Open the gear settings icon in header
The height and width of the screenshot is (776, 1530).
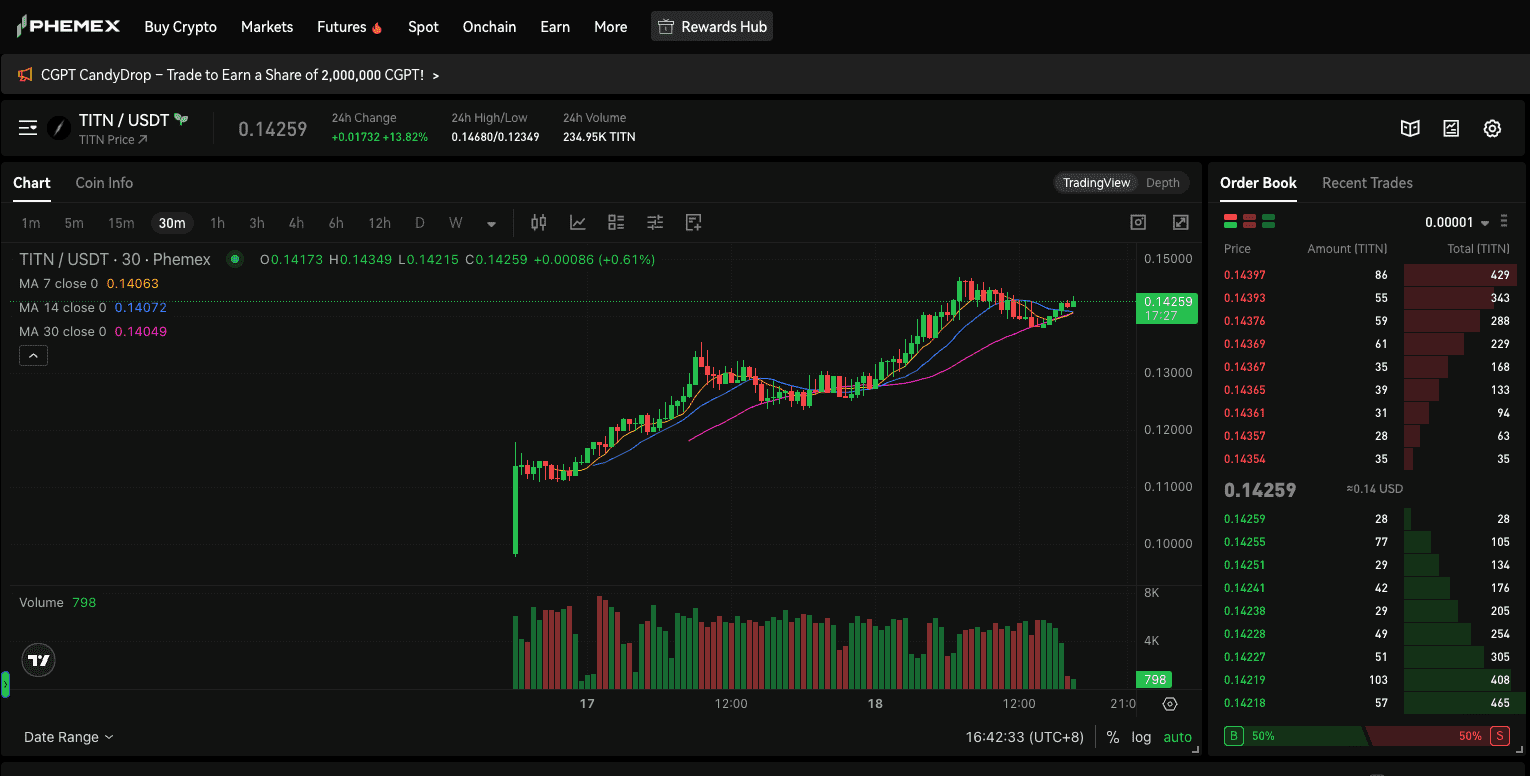[1492, 128]
